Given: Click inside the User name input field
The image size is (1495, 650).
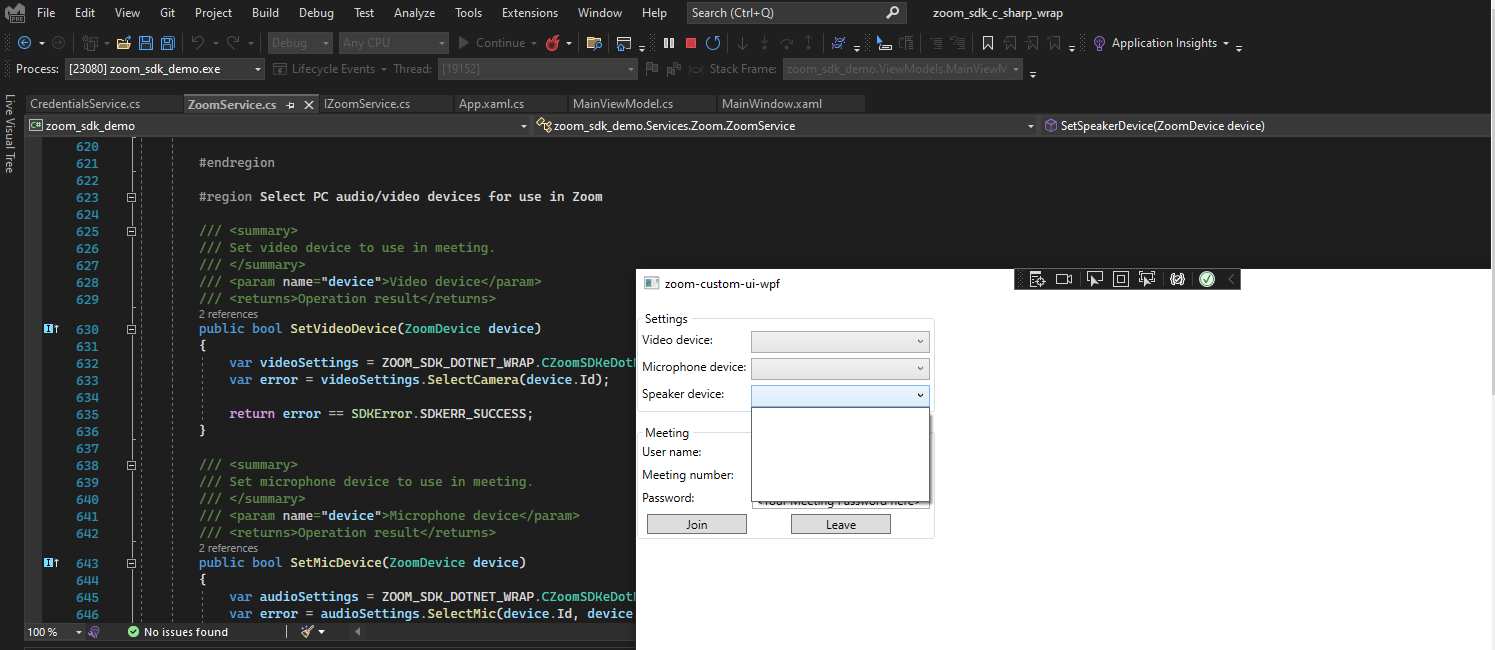Looking at the screenshot, I should click(840, 452).
